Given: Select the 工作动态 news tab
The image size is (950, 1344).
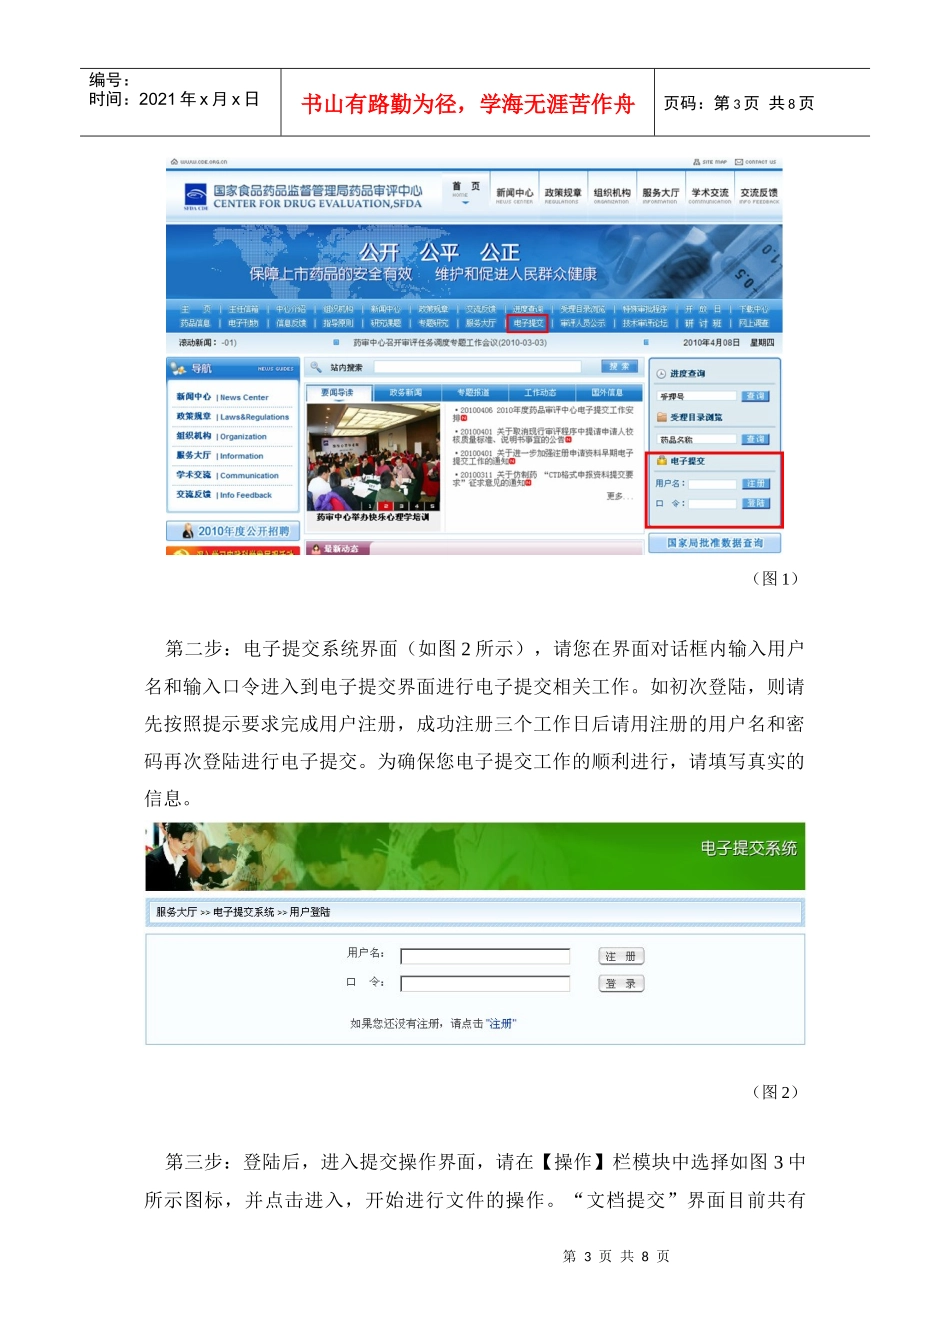Looking at the screenshot, I should coord(540,393).
